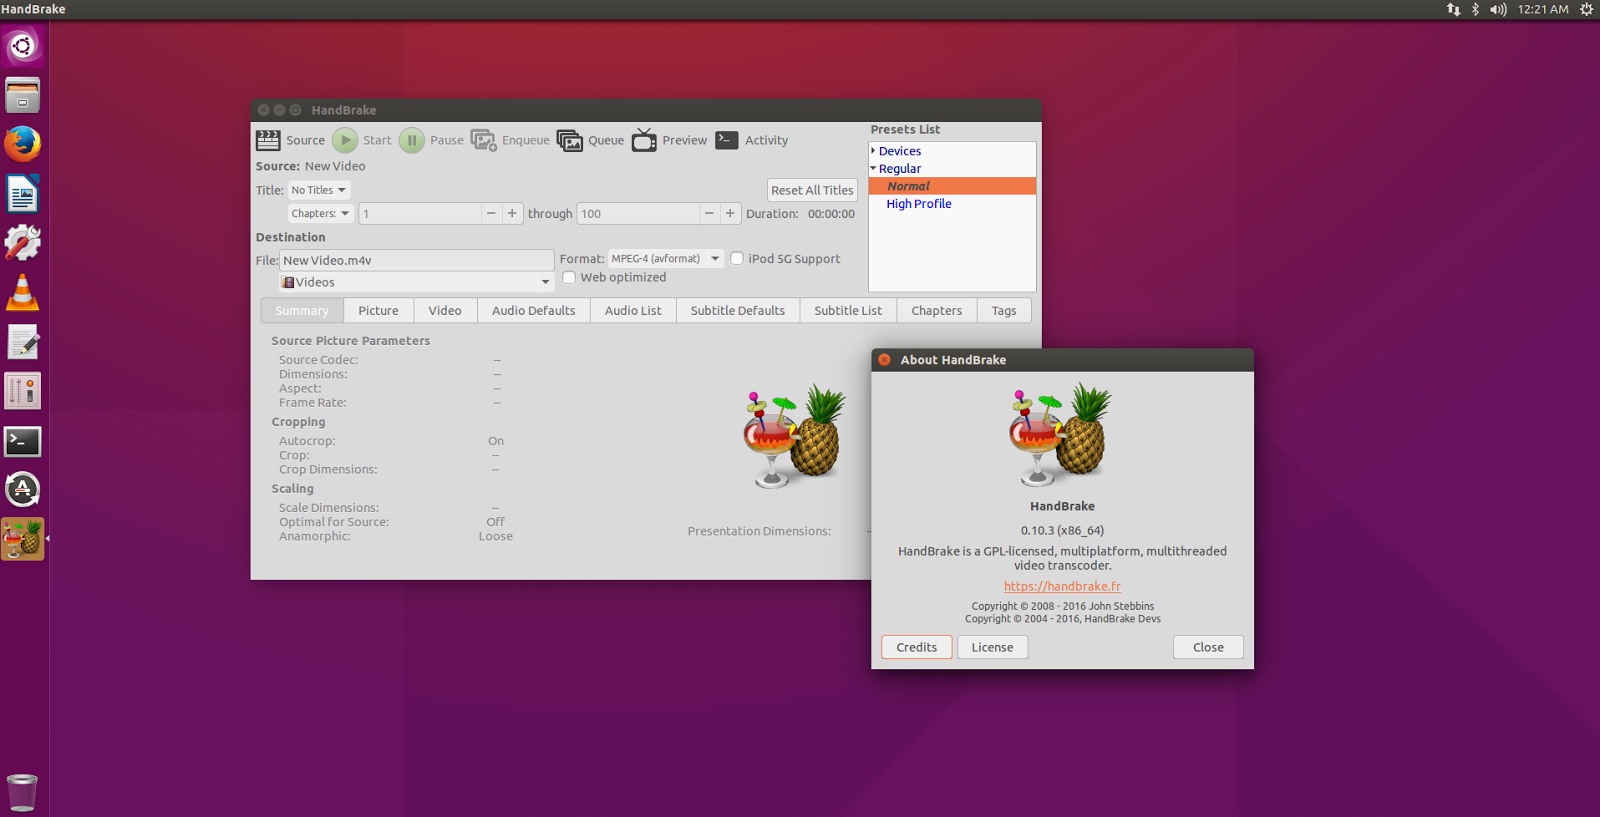Click the File name field New Video.m4v
Screen dimensions: 1600x817
coord(416,260)
